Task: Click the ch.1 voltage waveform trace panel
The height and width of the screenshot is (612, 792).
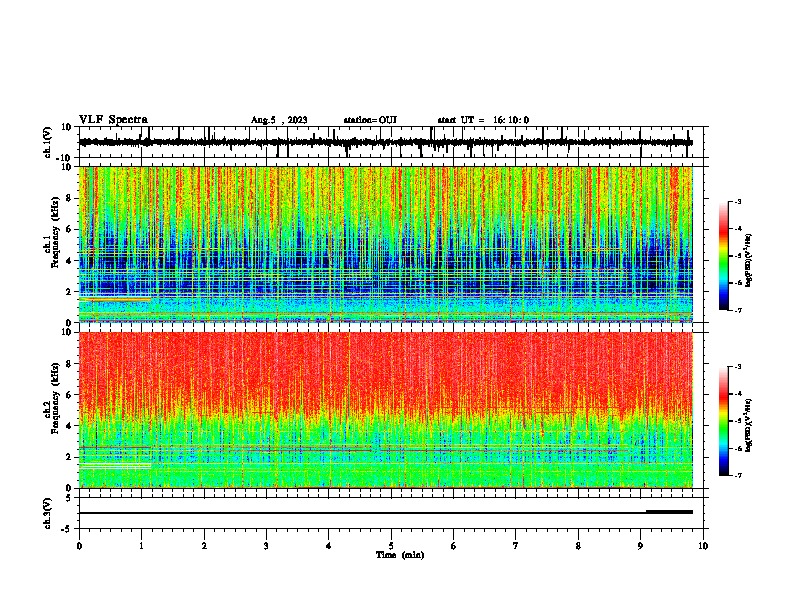Action: tap(393, 142)
